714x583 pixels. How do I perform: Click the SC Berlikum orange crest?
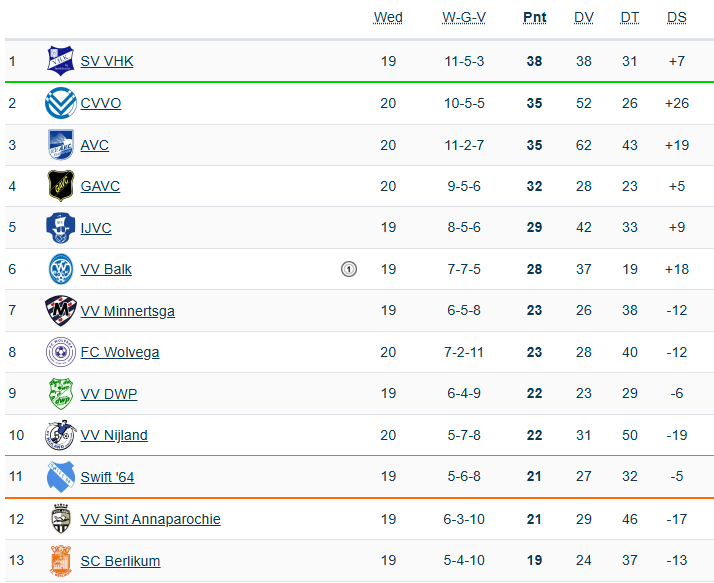[x=61, y=561]
